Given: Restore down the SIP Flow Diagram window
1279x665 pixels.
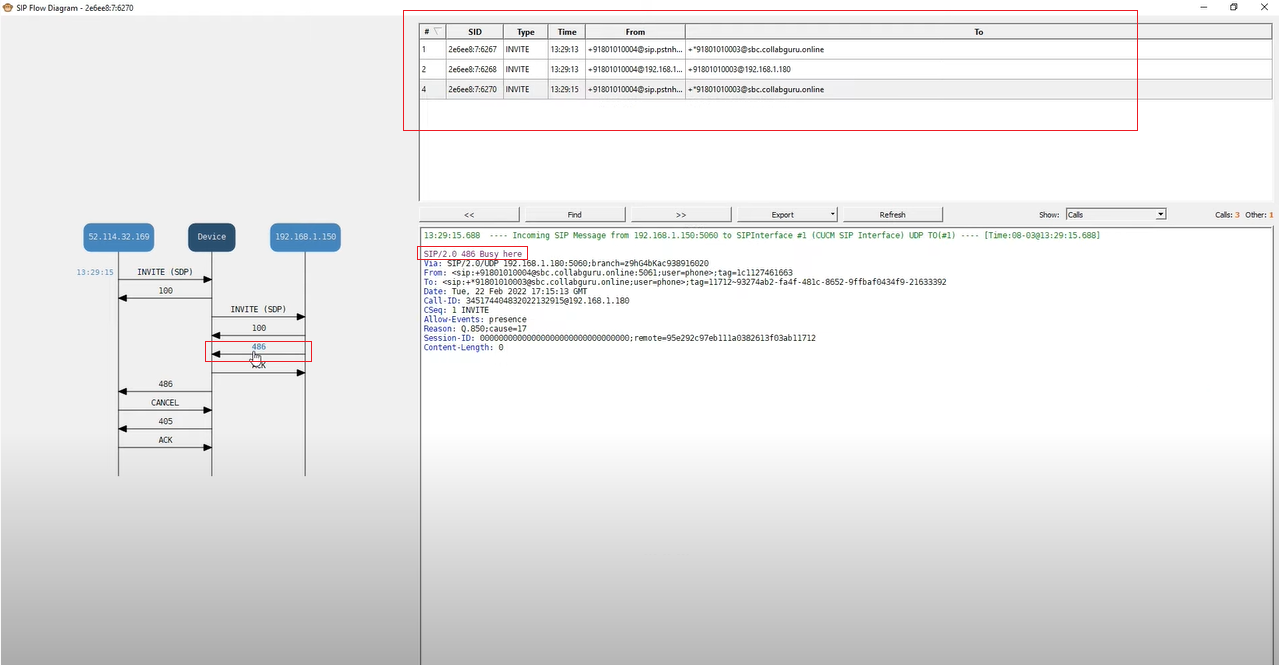Looking at the screenshot, I should tap(1233, 7).
